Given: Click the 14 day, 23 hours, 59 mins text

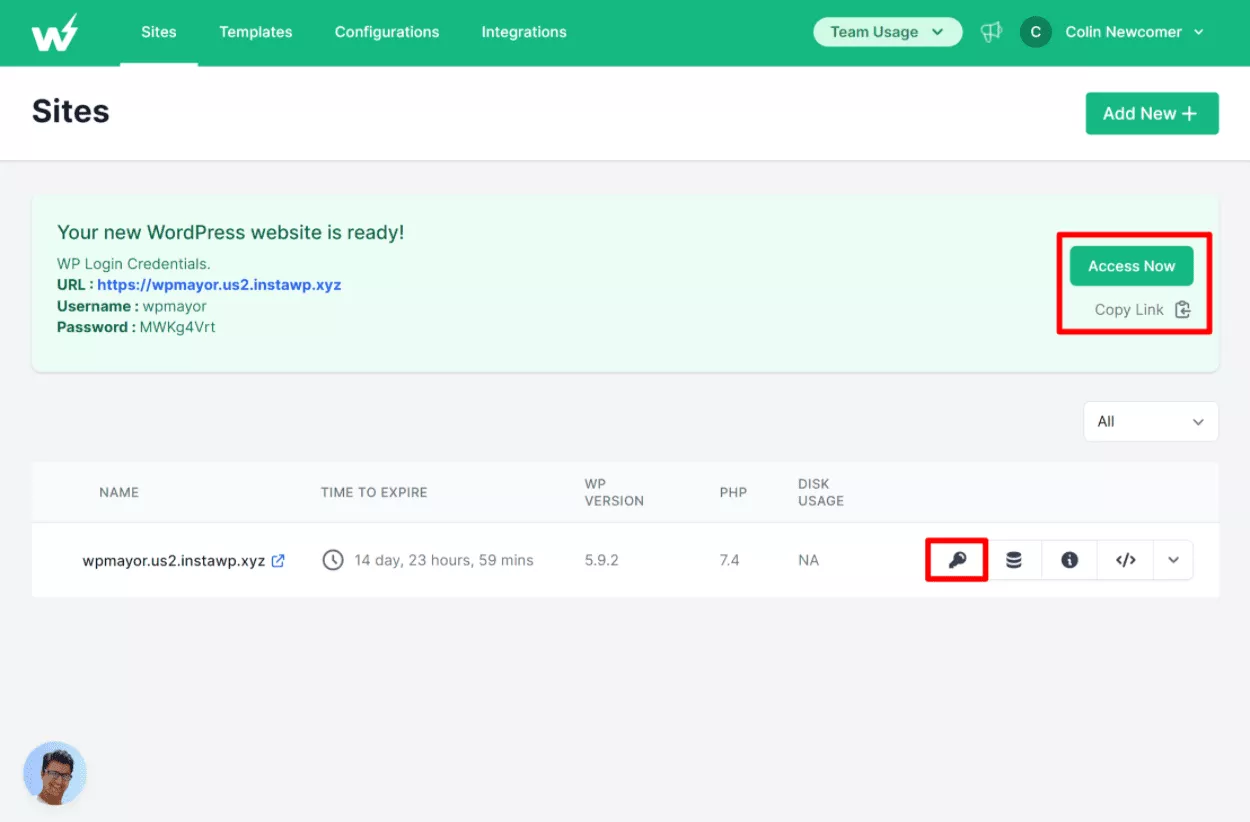Looking at the screenshot, I should click(x=444, y=560).
